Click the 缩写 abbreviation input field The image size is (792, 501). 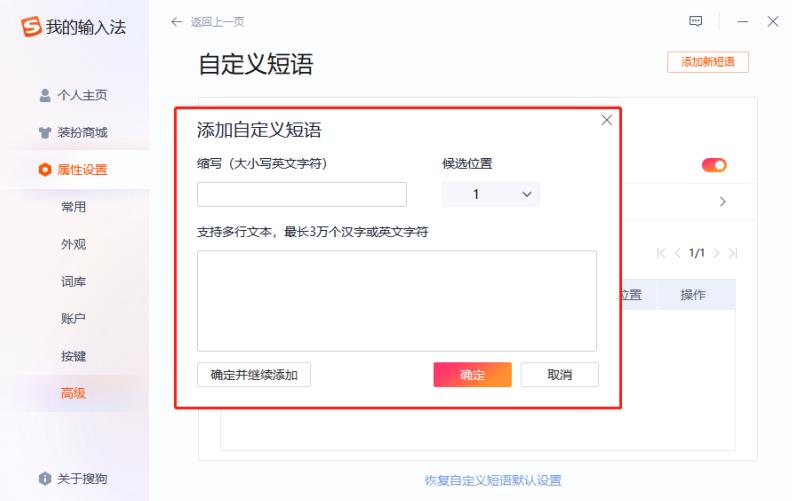point(302,194)
